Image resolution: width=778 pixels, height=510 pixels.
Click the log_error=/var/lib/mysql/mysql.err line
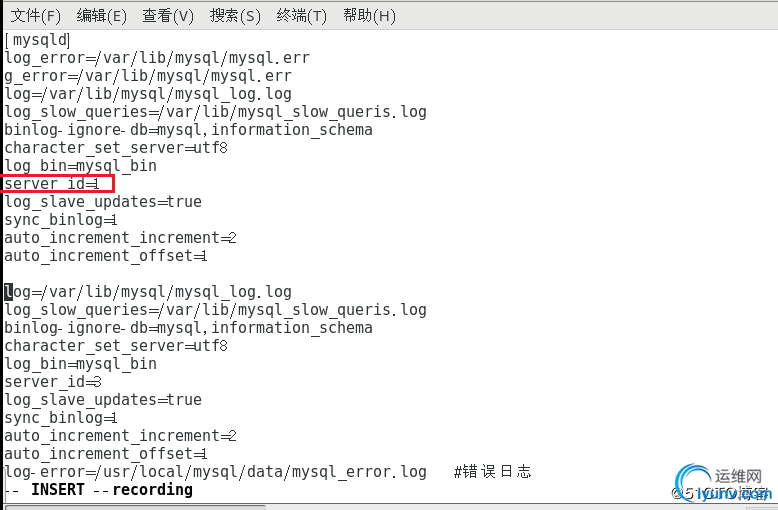[157, 58]
